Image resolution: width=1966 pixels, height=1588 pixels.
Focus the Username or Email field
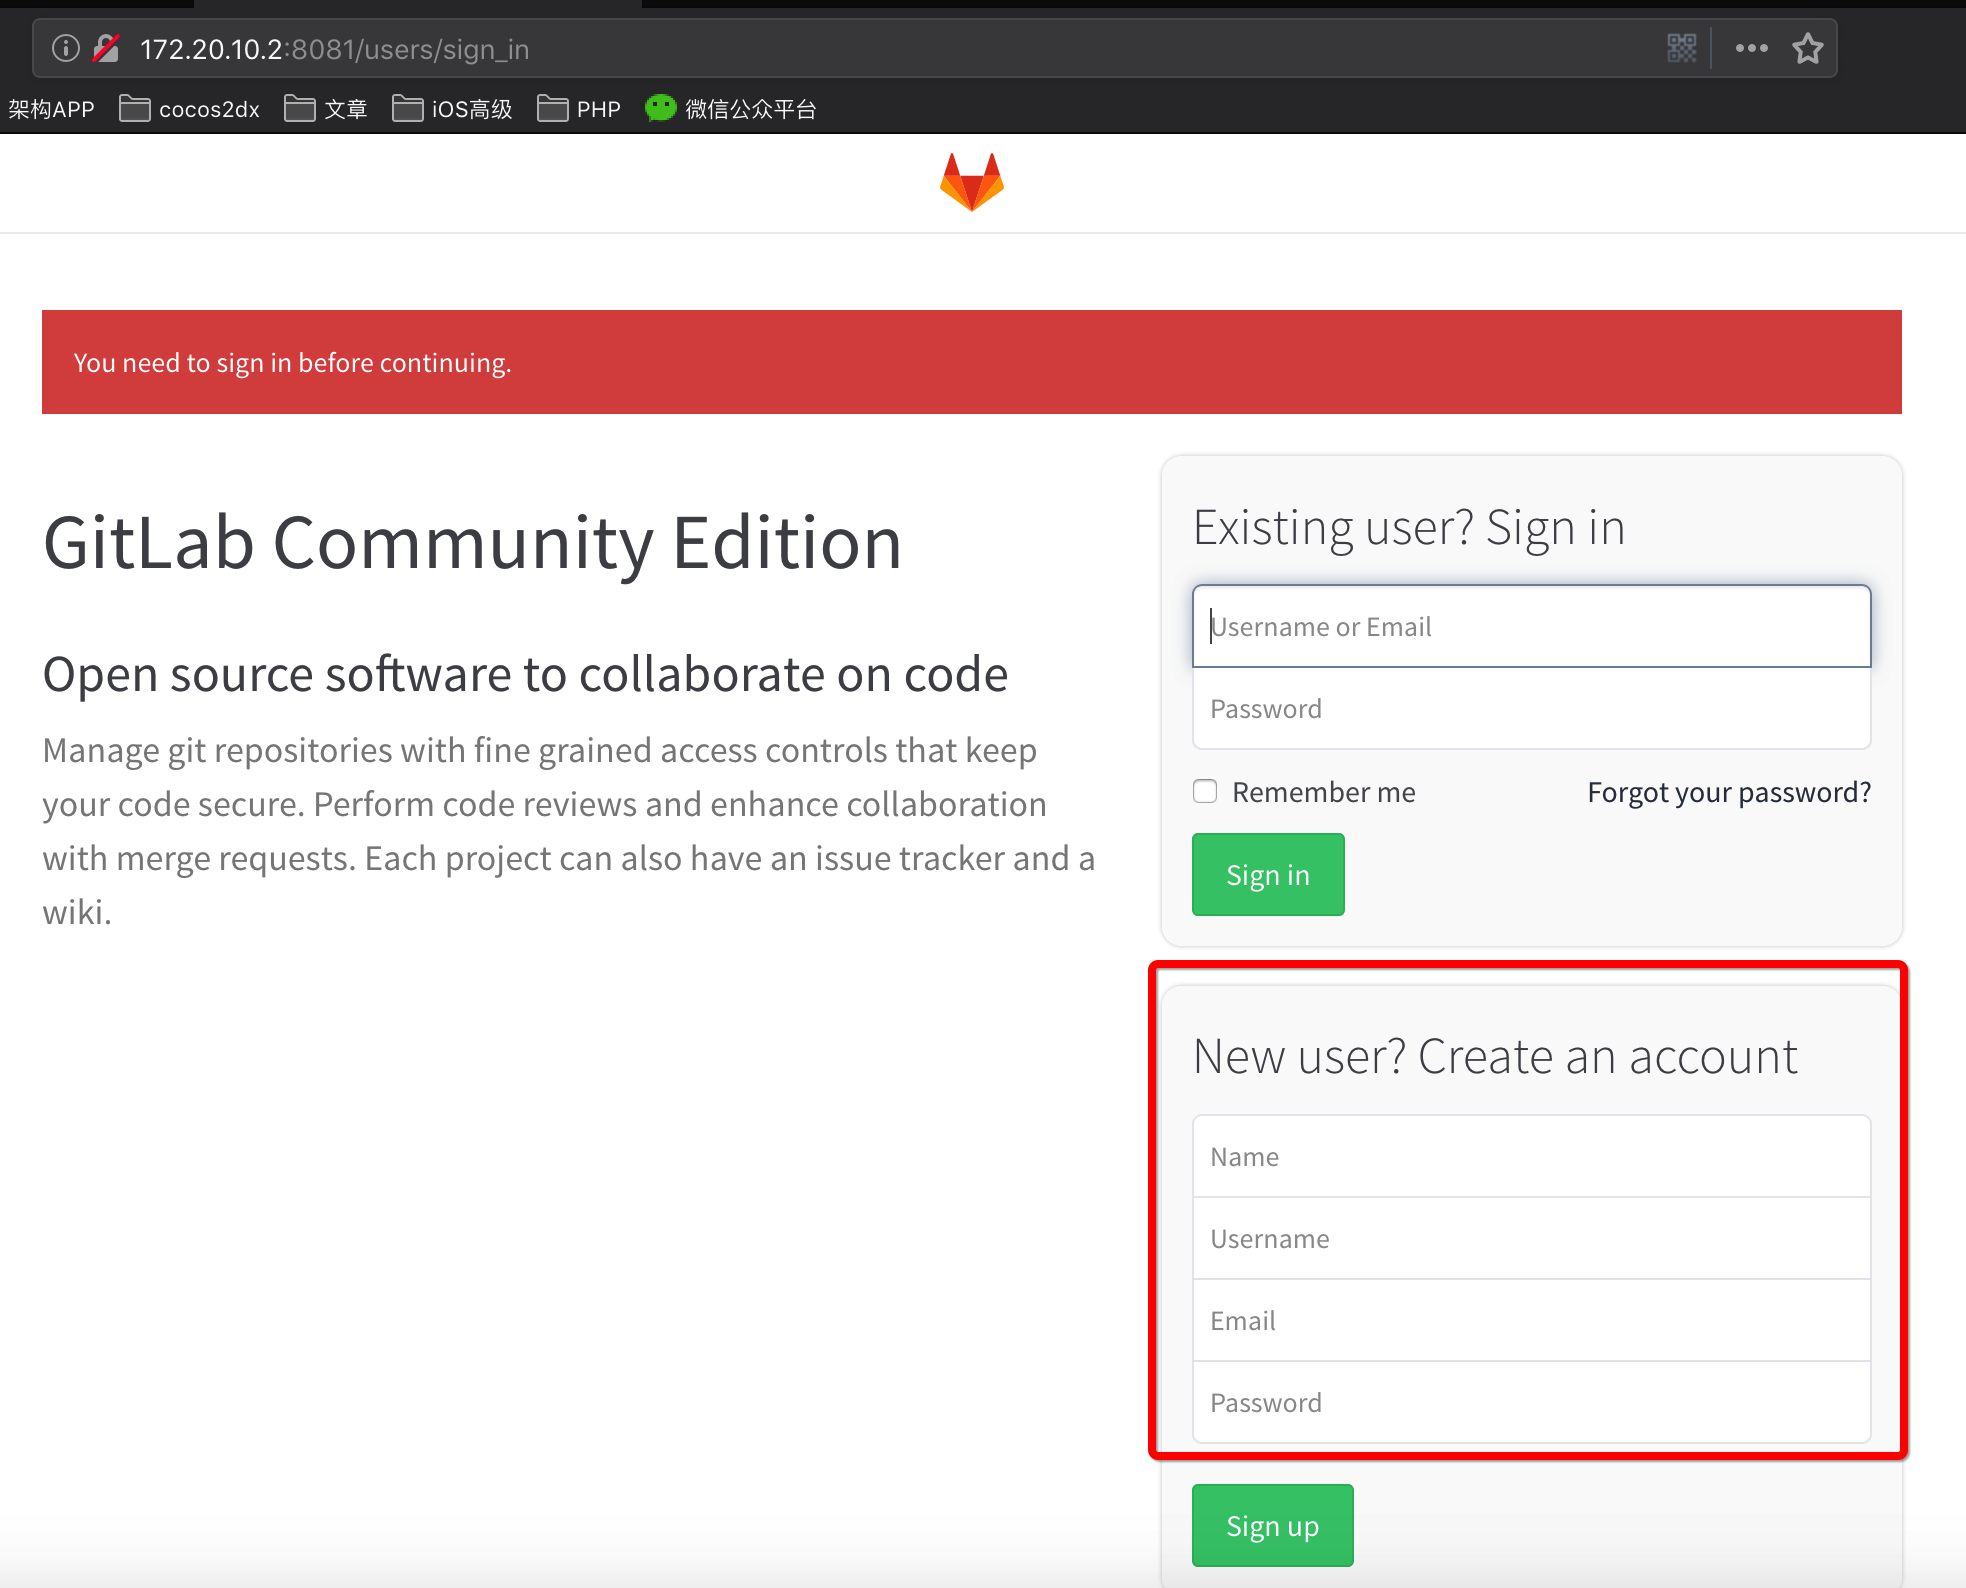(1530, 626)
